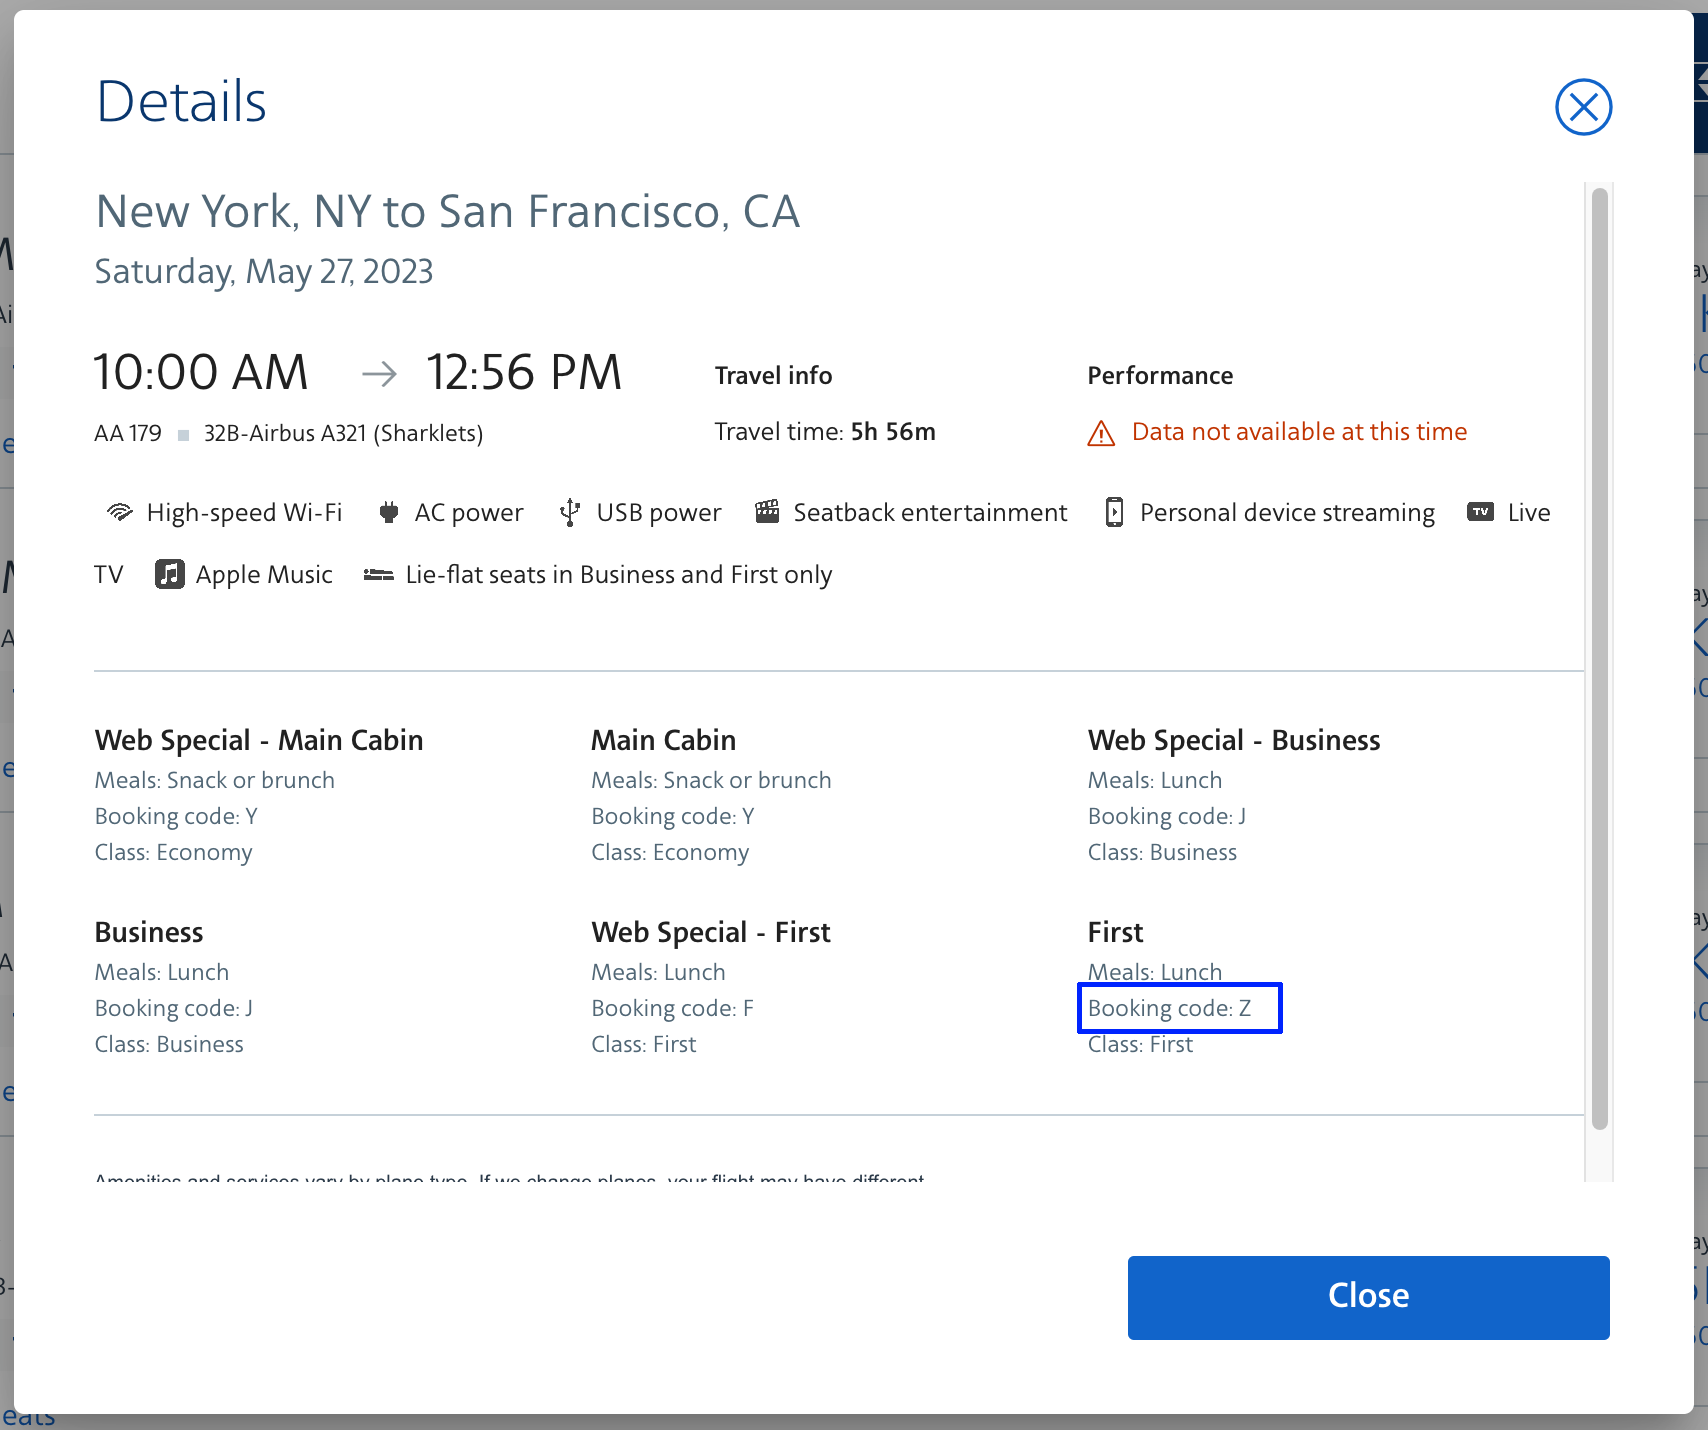Click the Web Special - First heading

tap(711, 932)
